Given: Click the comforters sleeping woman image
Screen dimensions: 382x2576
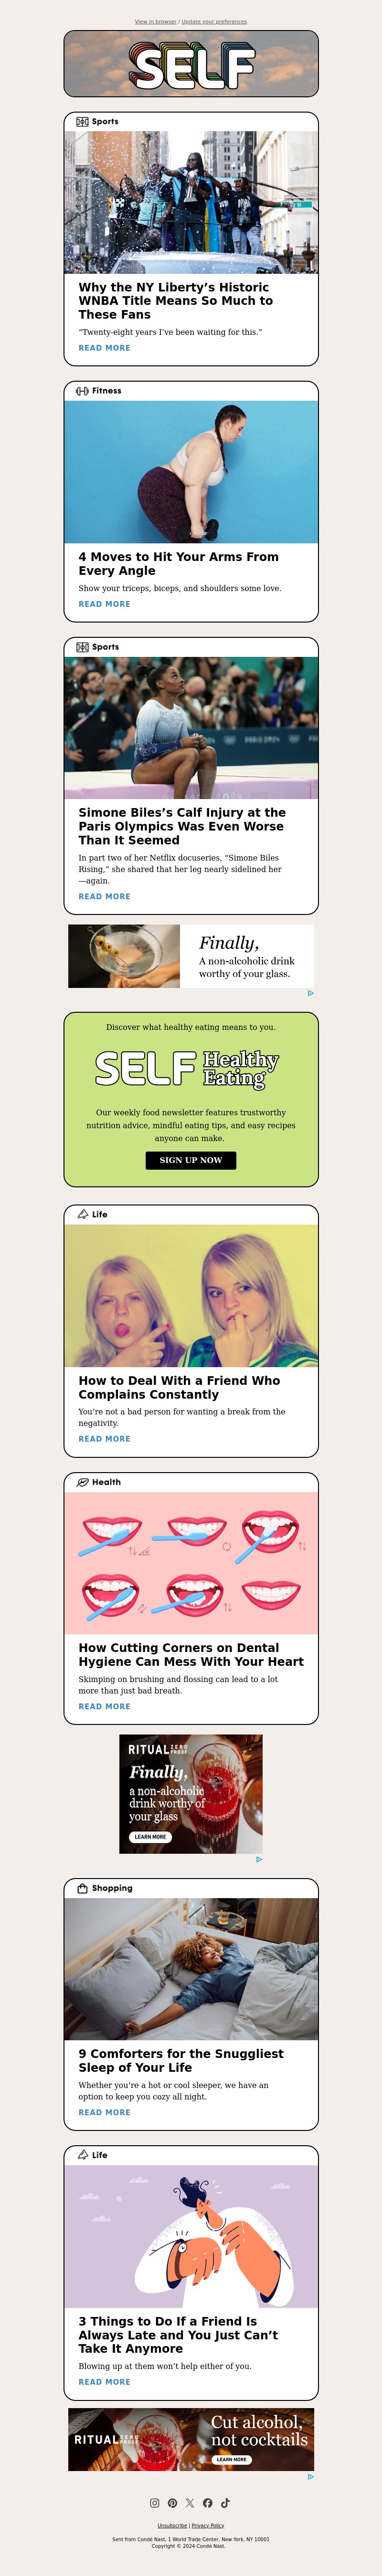Looking at the screenshot, I should click(191, 1969).
